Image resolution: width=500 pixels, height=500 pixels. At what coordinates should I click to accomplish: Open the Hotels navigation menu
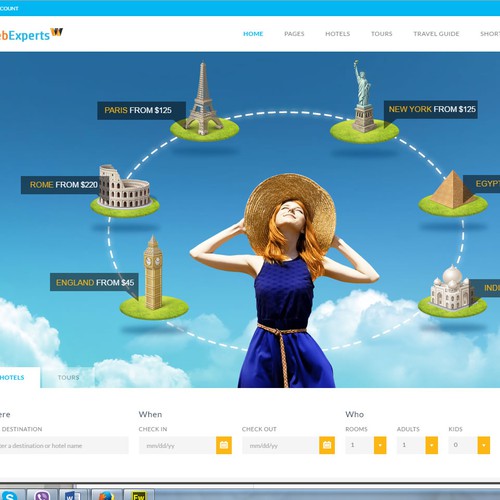point(338,34)
